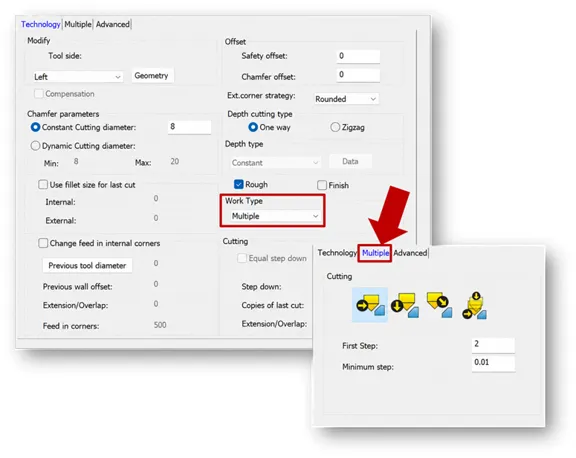This screenshot has width=576, height=458.
Task: Click the Previous tool diameter button
Action: [x=87, y=266]
